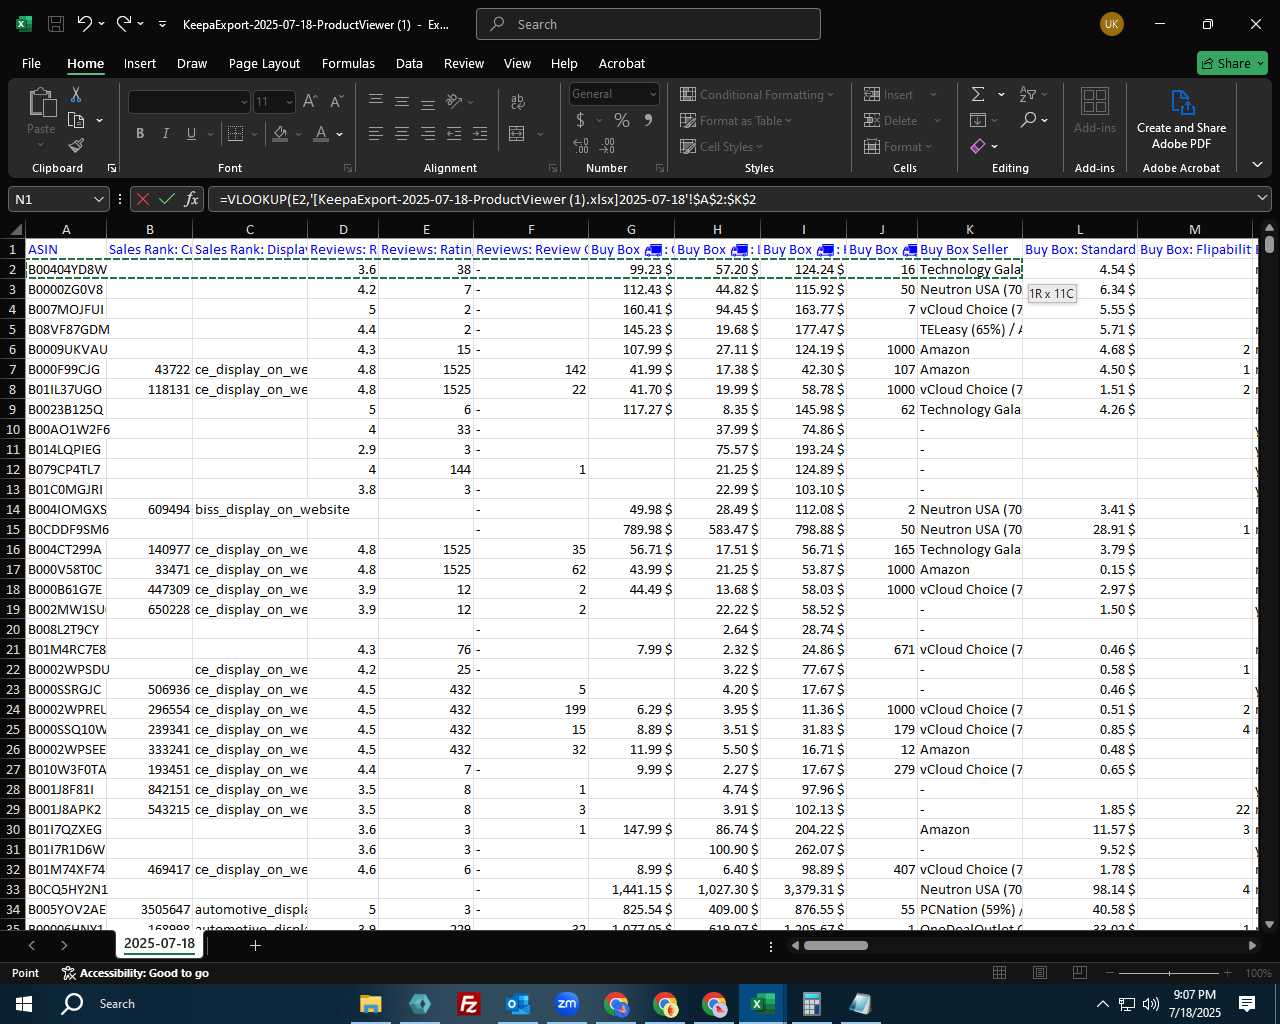Click the Increase Font Size icon
The height and width of the screenshot is (1024, 1280).
(x=310, y=101)
